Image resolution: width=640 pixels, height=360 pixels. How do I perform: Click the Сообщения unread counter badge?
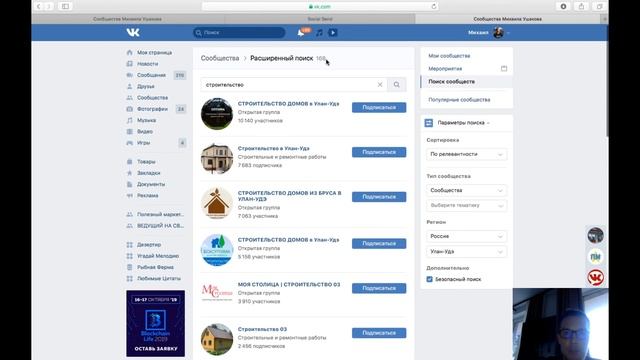click(x=180, y=75)
